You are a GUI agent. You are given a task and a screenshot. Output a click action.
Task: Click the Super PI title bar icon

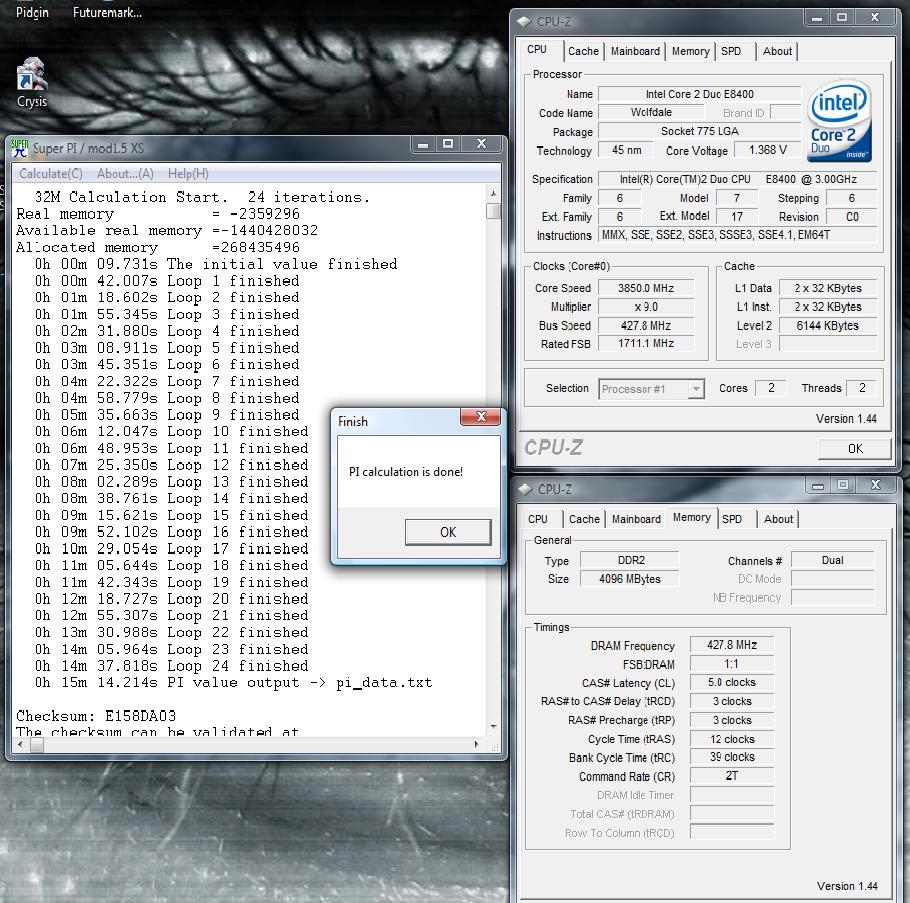(x=20, y=148)
